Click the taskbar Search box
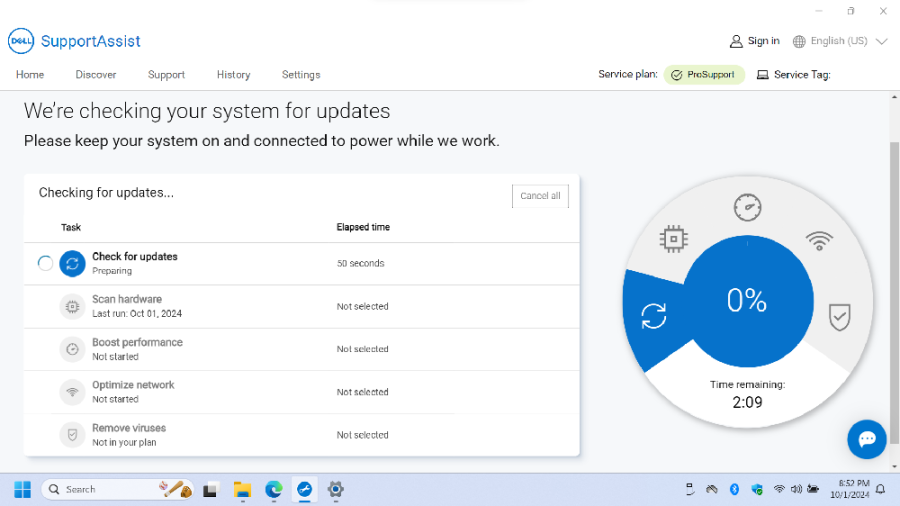The width and height of the screenshot is (900, 506). coord(118,489)
